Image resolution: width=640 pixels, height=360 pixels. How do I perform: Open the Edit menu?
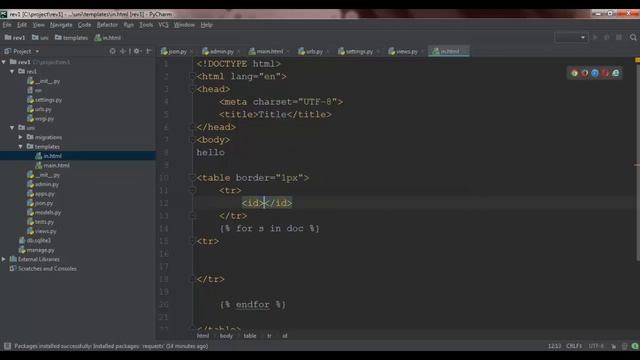[22, 25]
